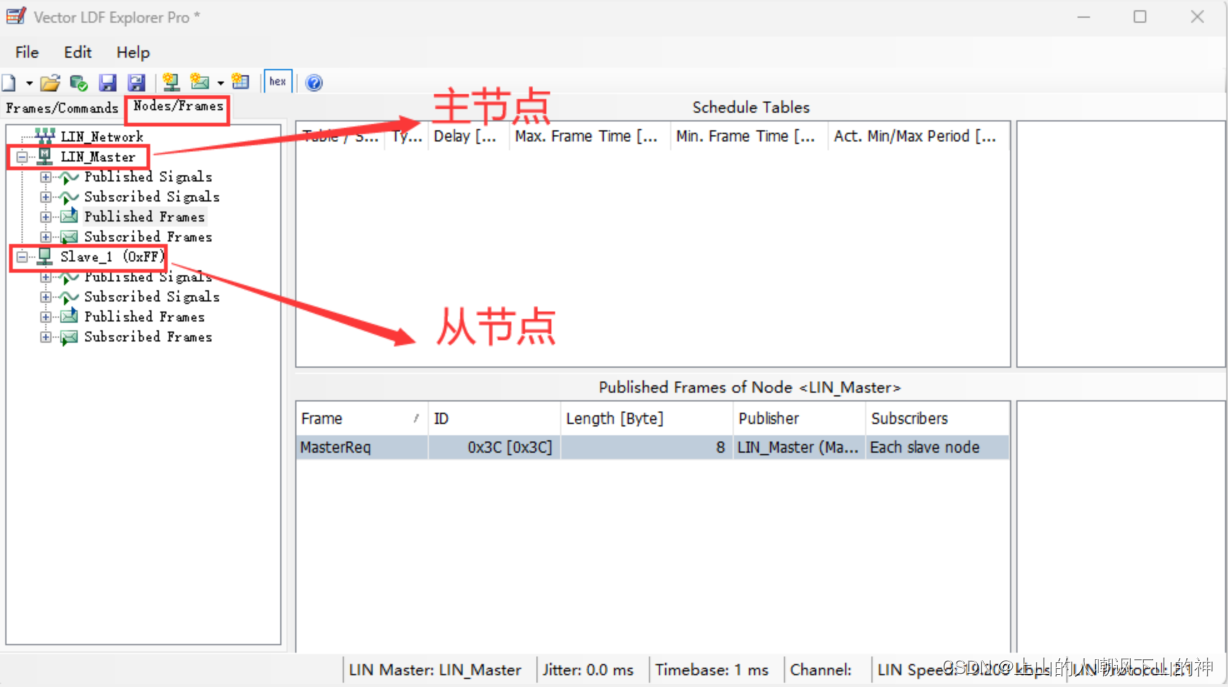Screen dimensions: 1228x687
Task: Save the current LDF file
Action: tap(108, 83)
